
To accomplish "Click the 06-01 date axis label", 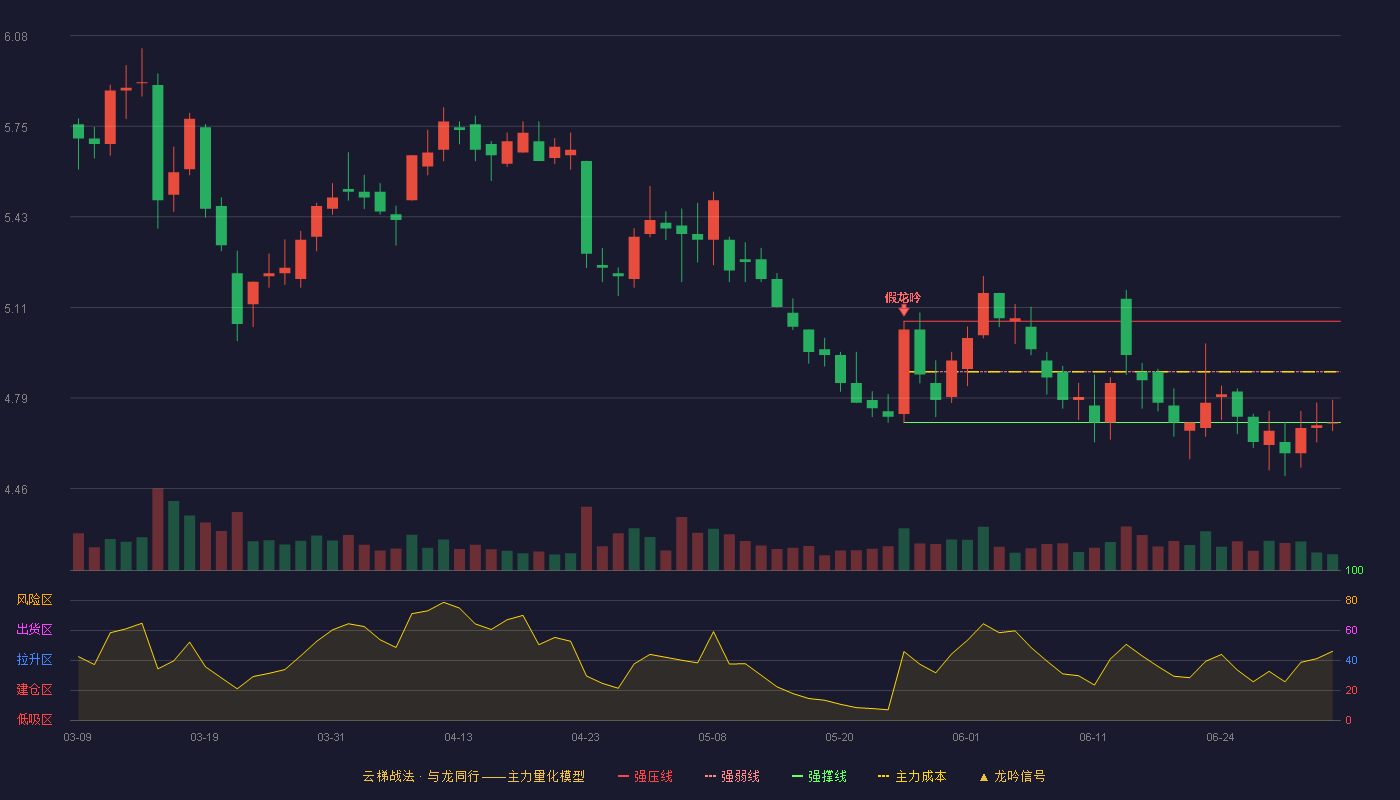I will point(966,737).
